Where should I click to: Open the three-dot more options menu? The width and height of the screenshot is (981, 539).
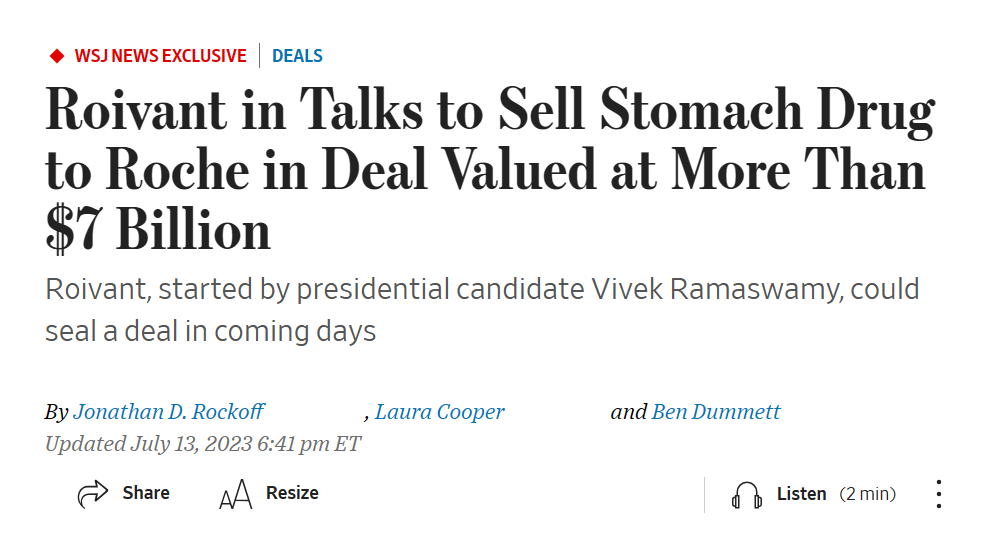(x=938, y=494)
